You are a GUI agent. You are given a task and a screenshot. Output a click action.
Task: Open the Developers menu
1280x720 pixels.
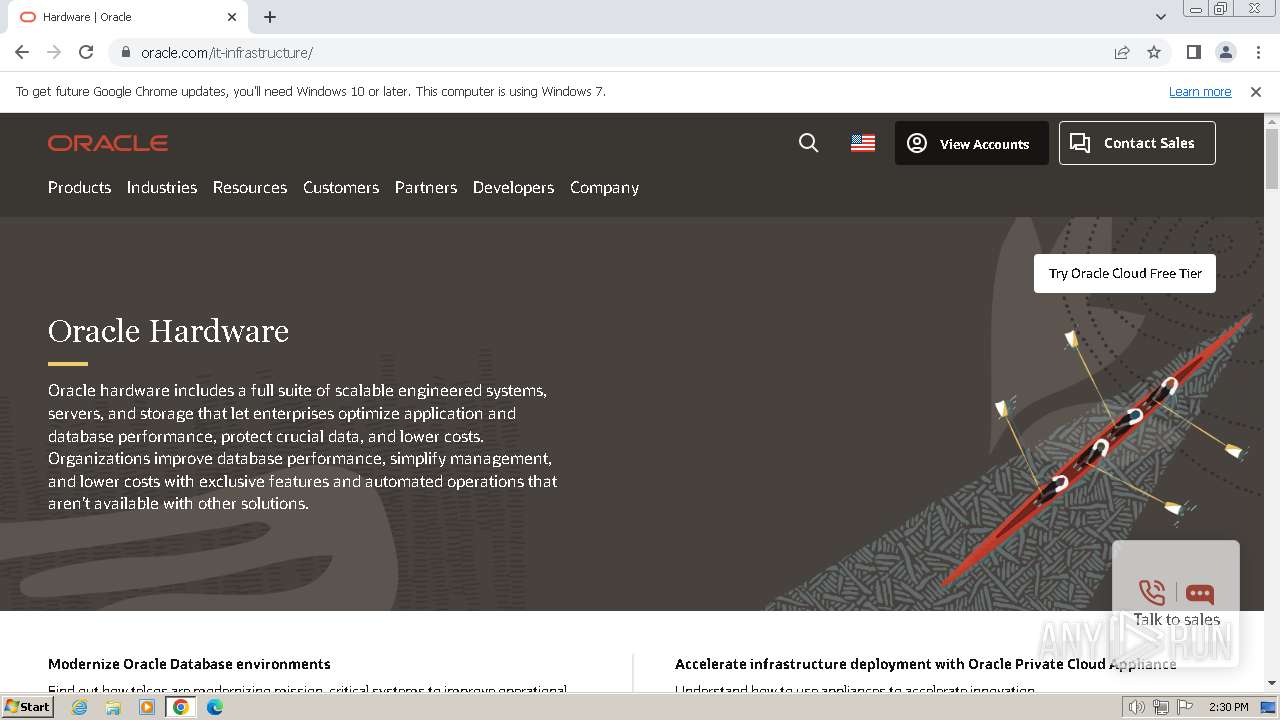(513, 187)
